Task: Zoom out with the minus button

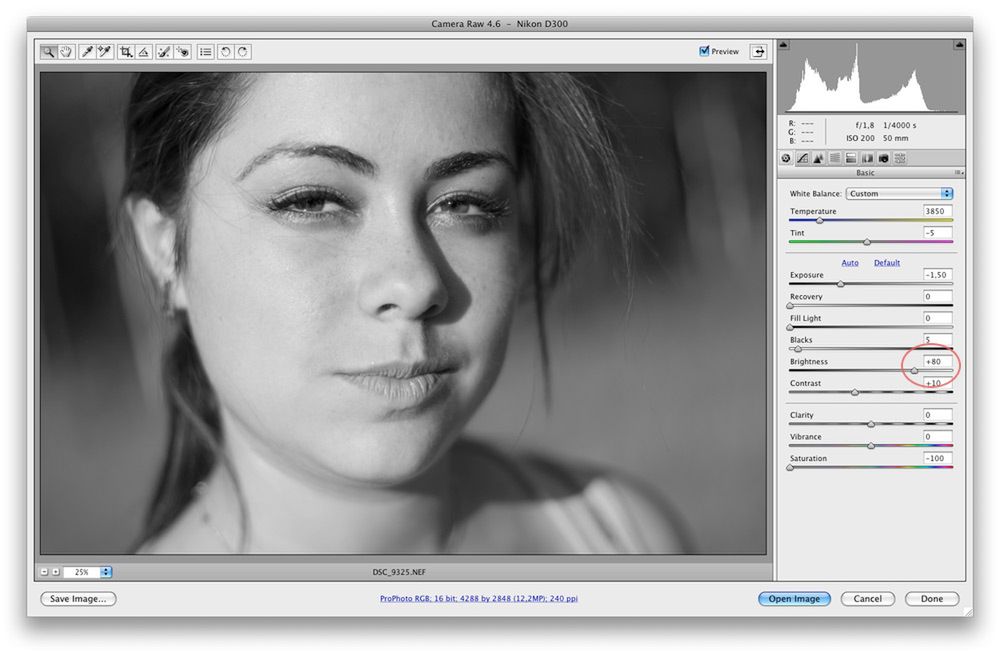Action: [x=44, y=572]
